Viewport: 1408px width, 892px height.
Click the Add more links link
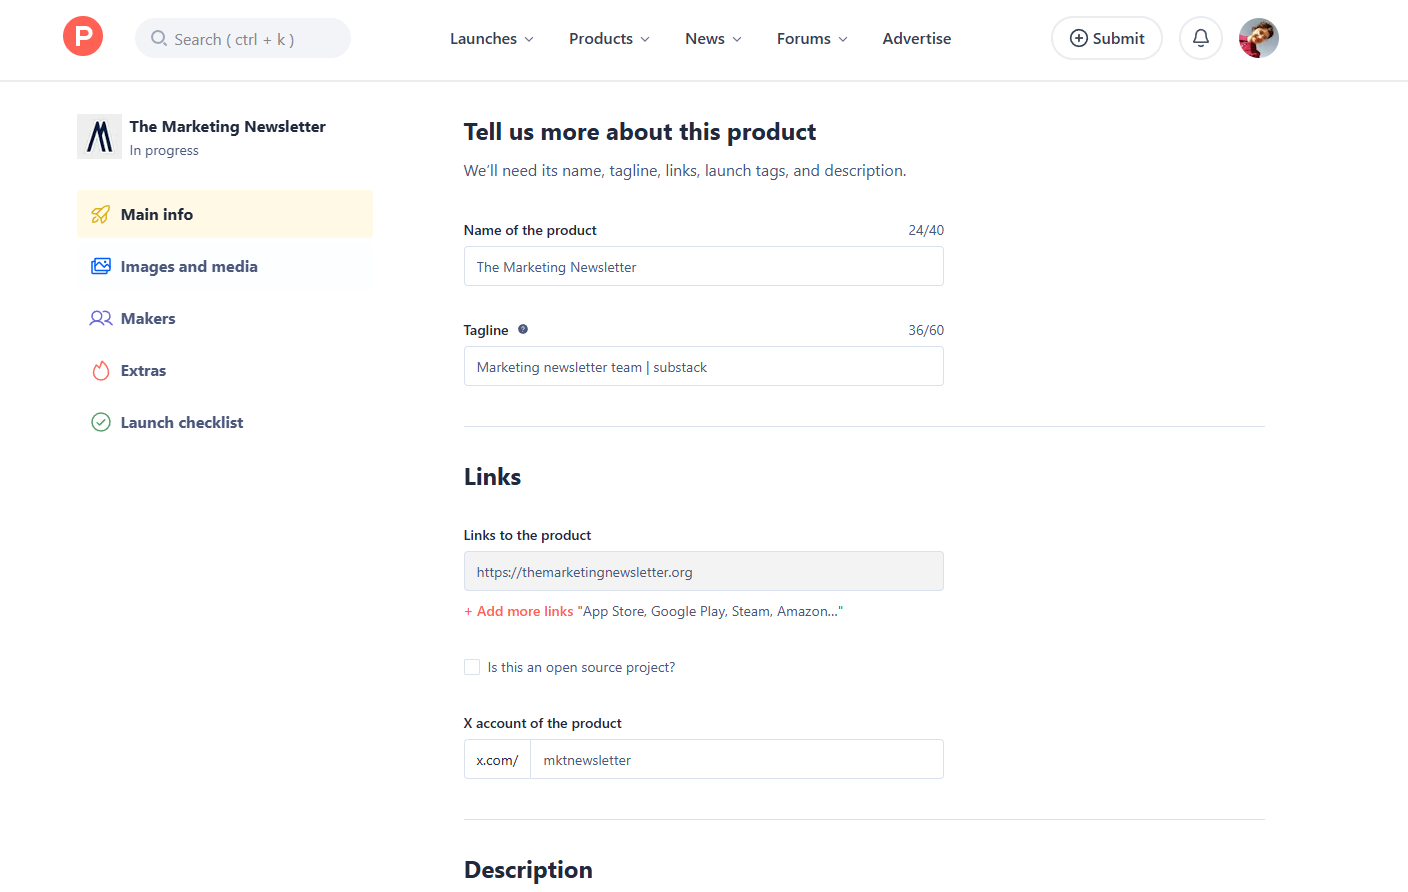click(519, 611)
